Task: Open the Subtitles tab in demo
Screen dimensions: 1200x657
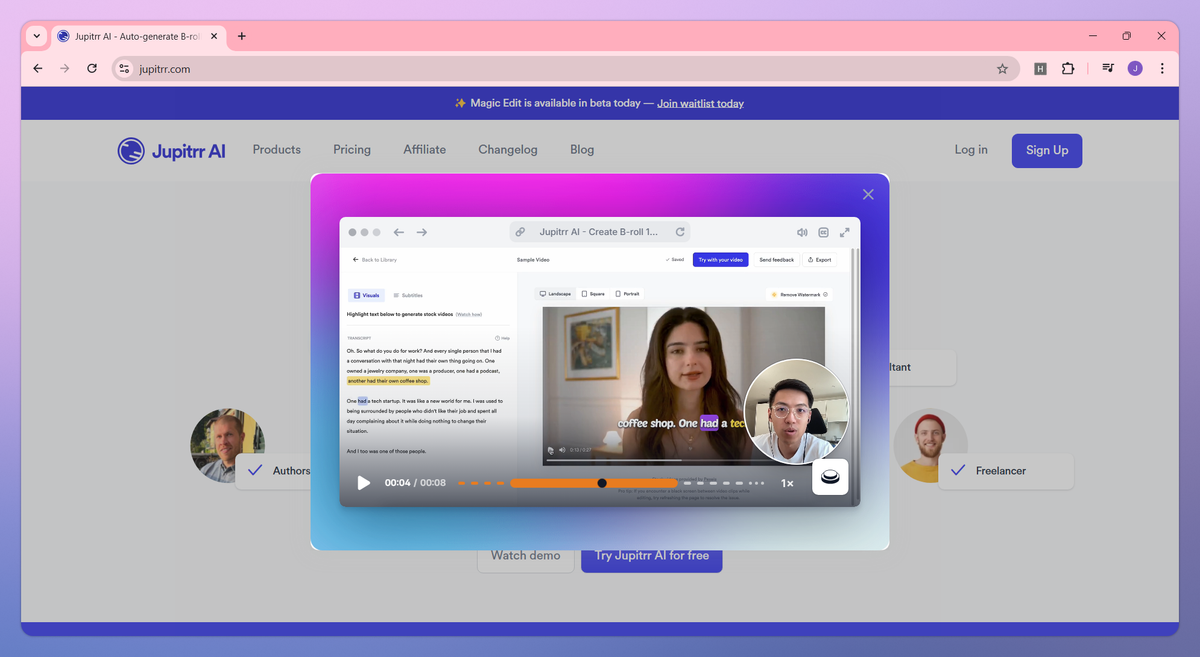Action: pyautogui.click(x=407, y=295)
